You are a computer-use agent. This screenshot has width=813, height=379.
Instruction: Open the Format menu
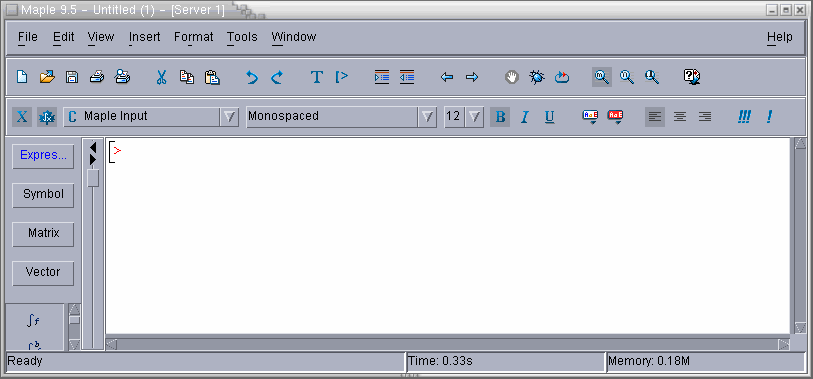pyautogui.click(x=193, y=37)
